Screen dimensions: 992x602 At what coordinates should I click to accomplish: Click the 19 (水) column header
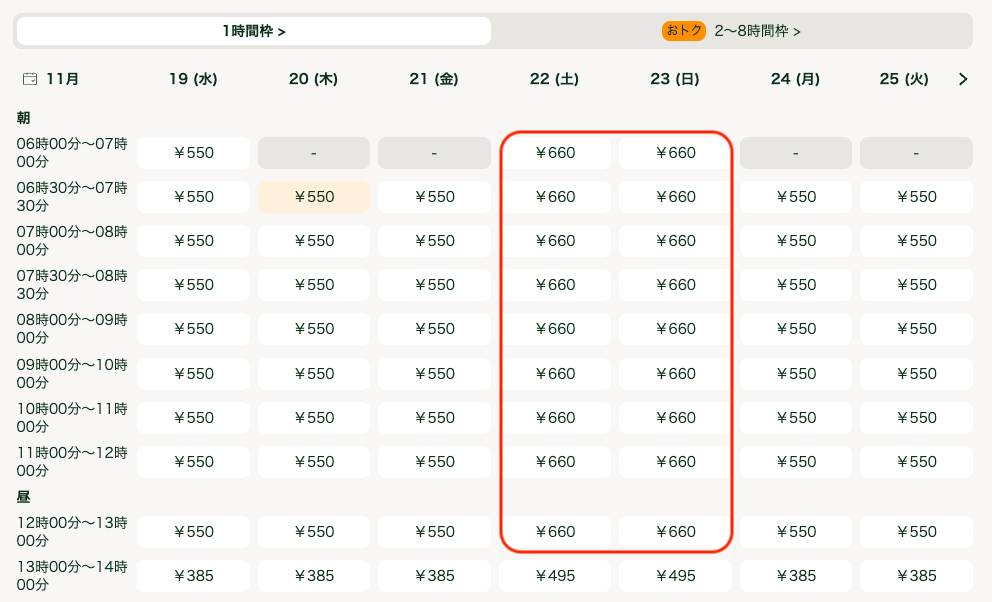(192, 78)
